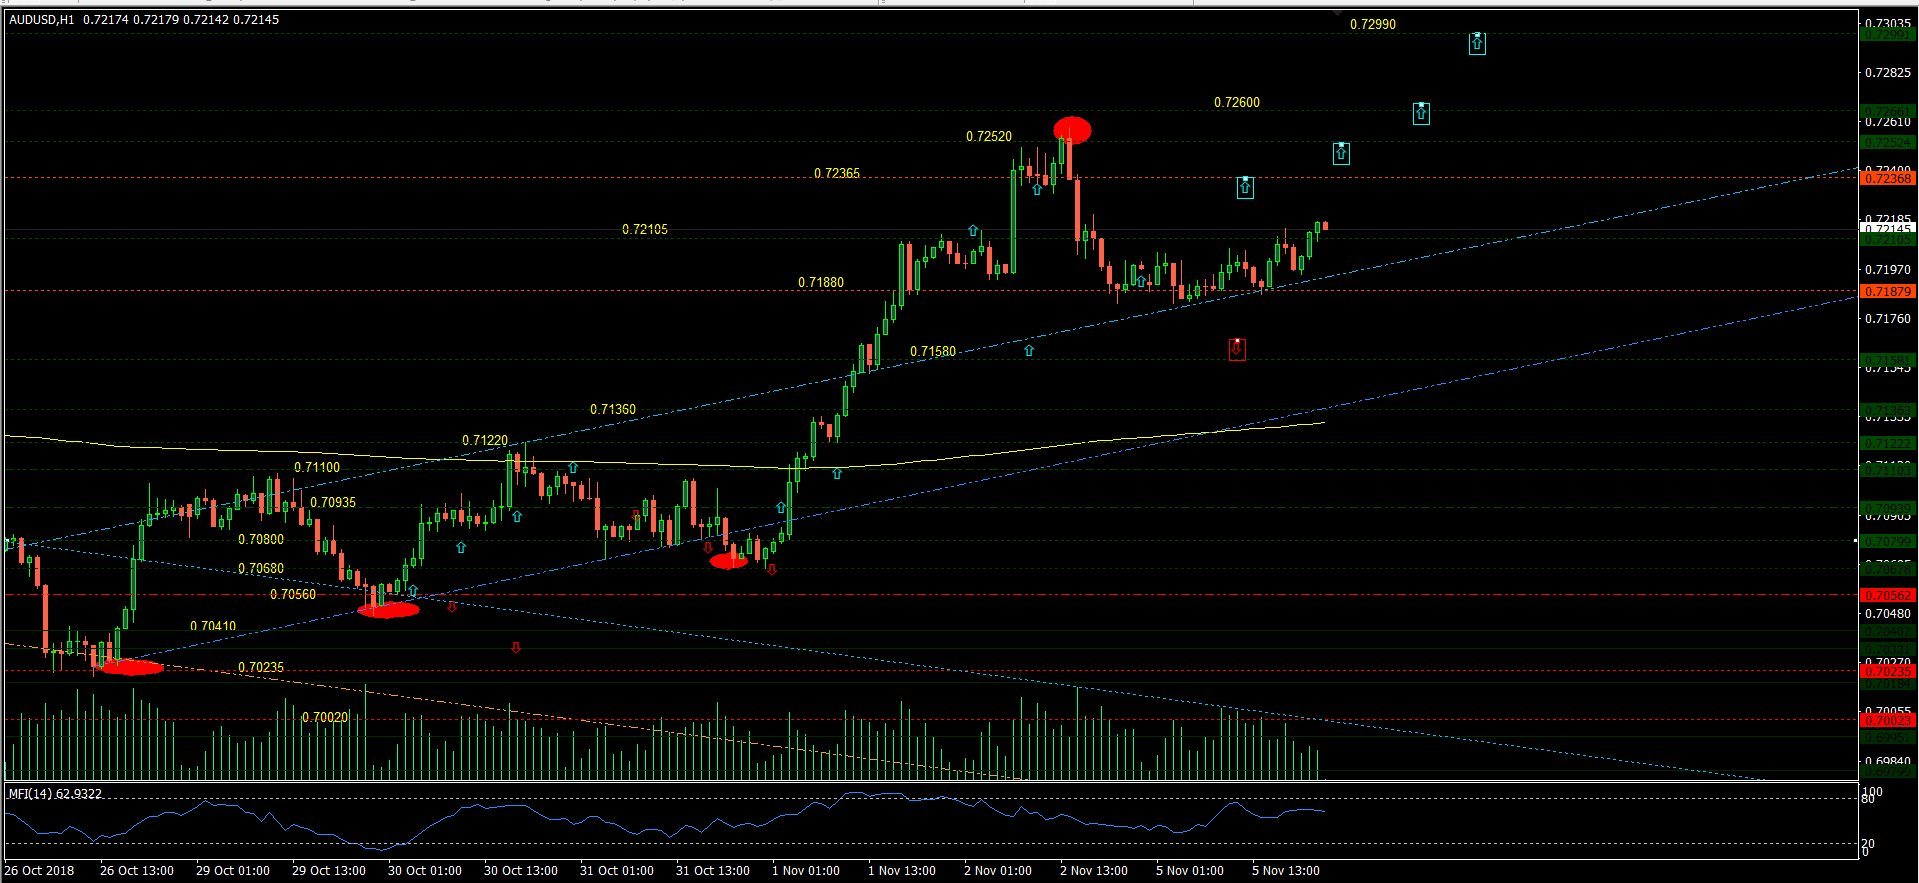Click the AUDUSD,H1 symbol label
The height and width of the screenshot is (883, 1919).
(x=41, y=20)
